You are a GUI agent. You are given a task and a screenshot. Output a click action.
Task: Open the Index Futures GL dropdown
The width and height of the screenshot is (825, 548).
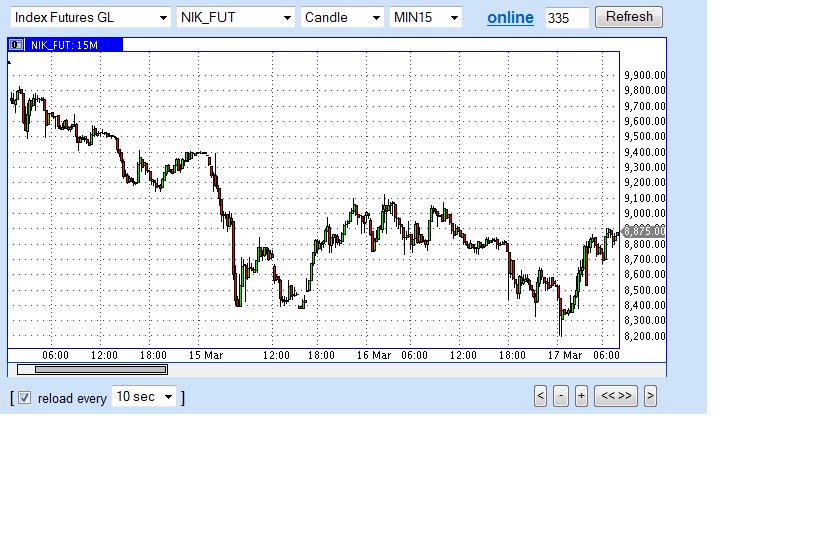coord(90,17)
